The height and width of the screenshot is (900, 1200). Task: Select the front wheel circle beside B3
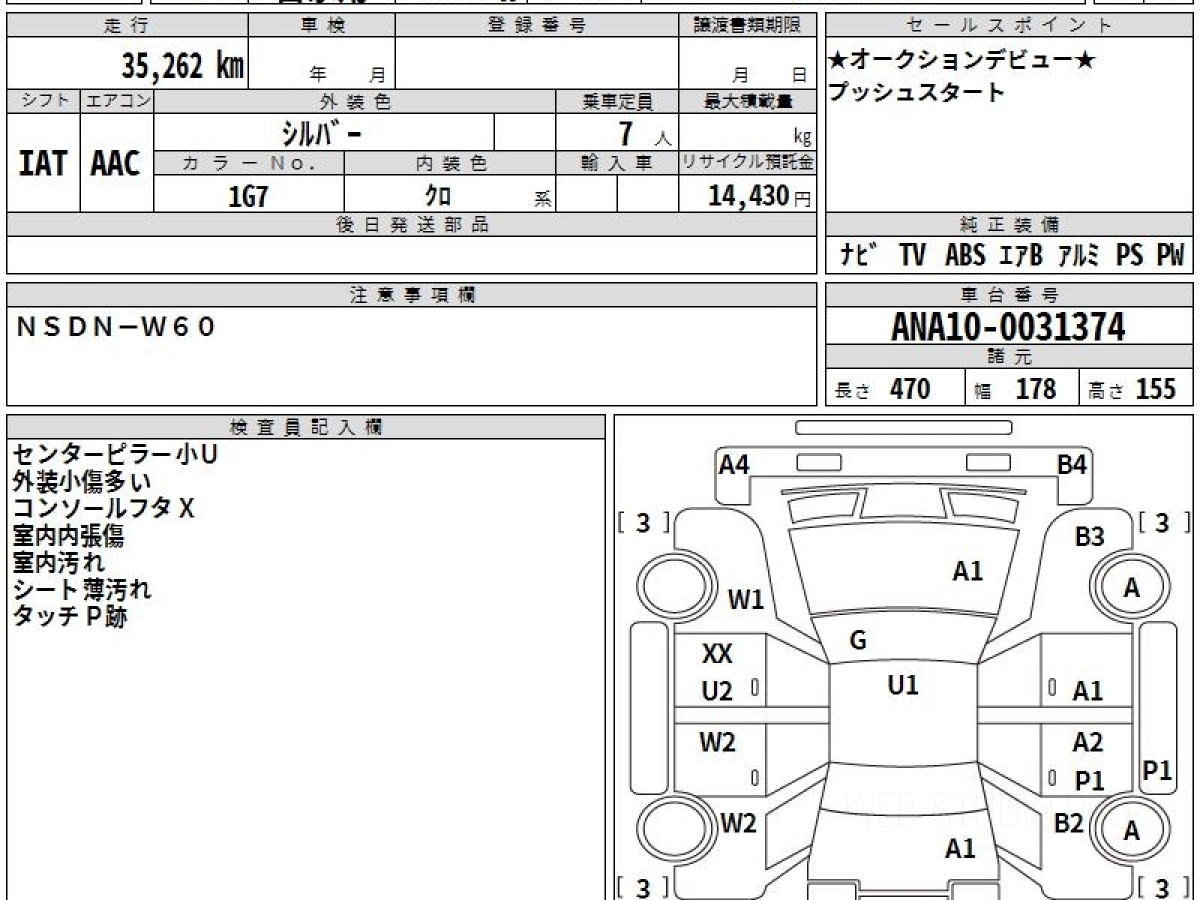coord(1131,588)
